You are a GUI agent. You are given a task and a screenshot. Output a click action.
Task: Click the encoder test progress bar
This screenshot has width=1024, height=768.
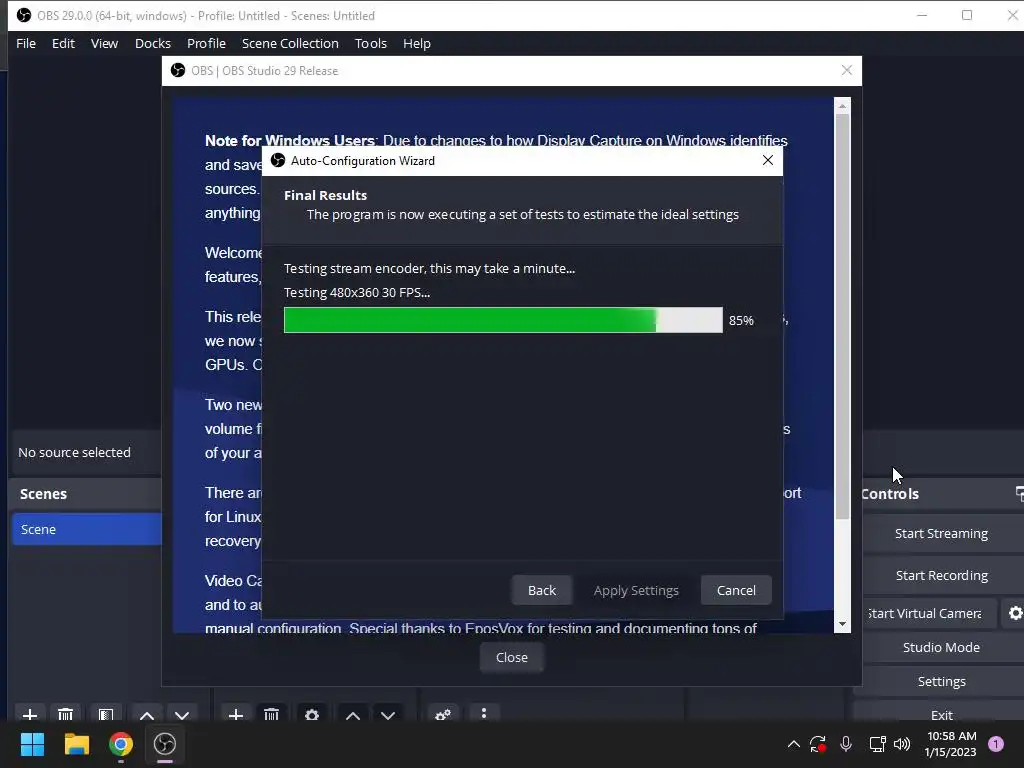point(504,320)
